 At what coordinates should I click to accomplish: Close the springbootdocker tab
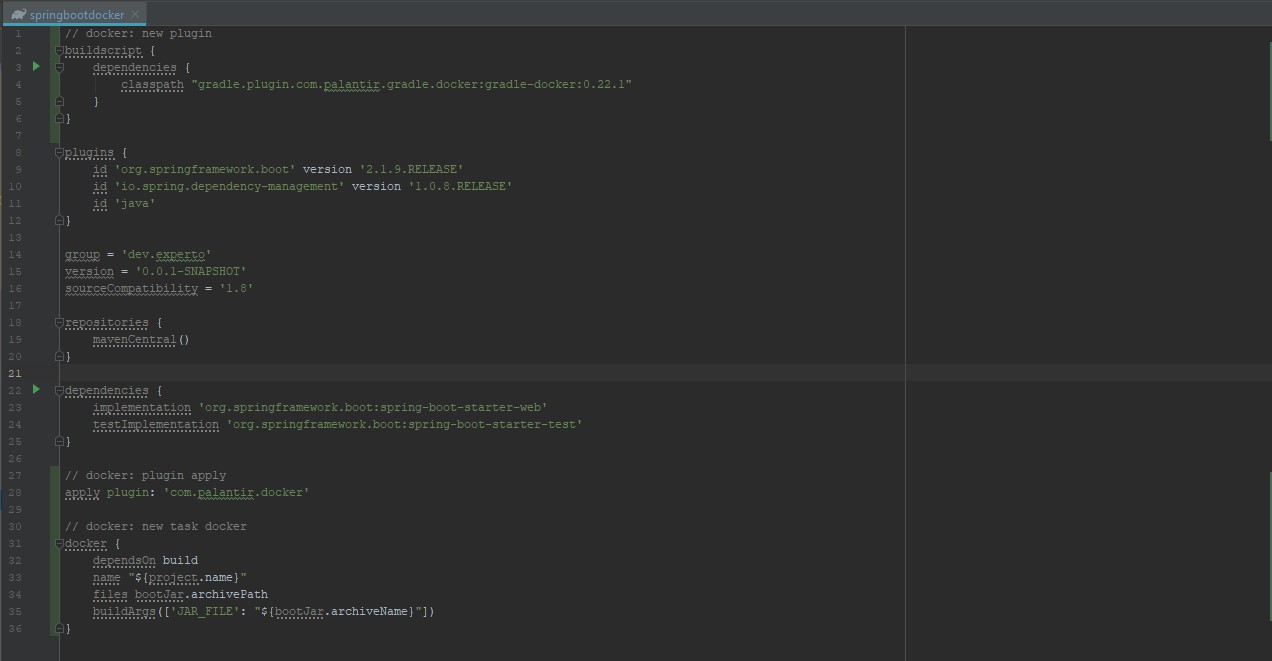(x=135, y=15)
